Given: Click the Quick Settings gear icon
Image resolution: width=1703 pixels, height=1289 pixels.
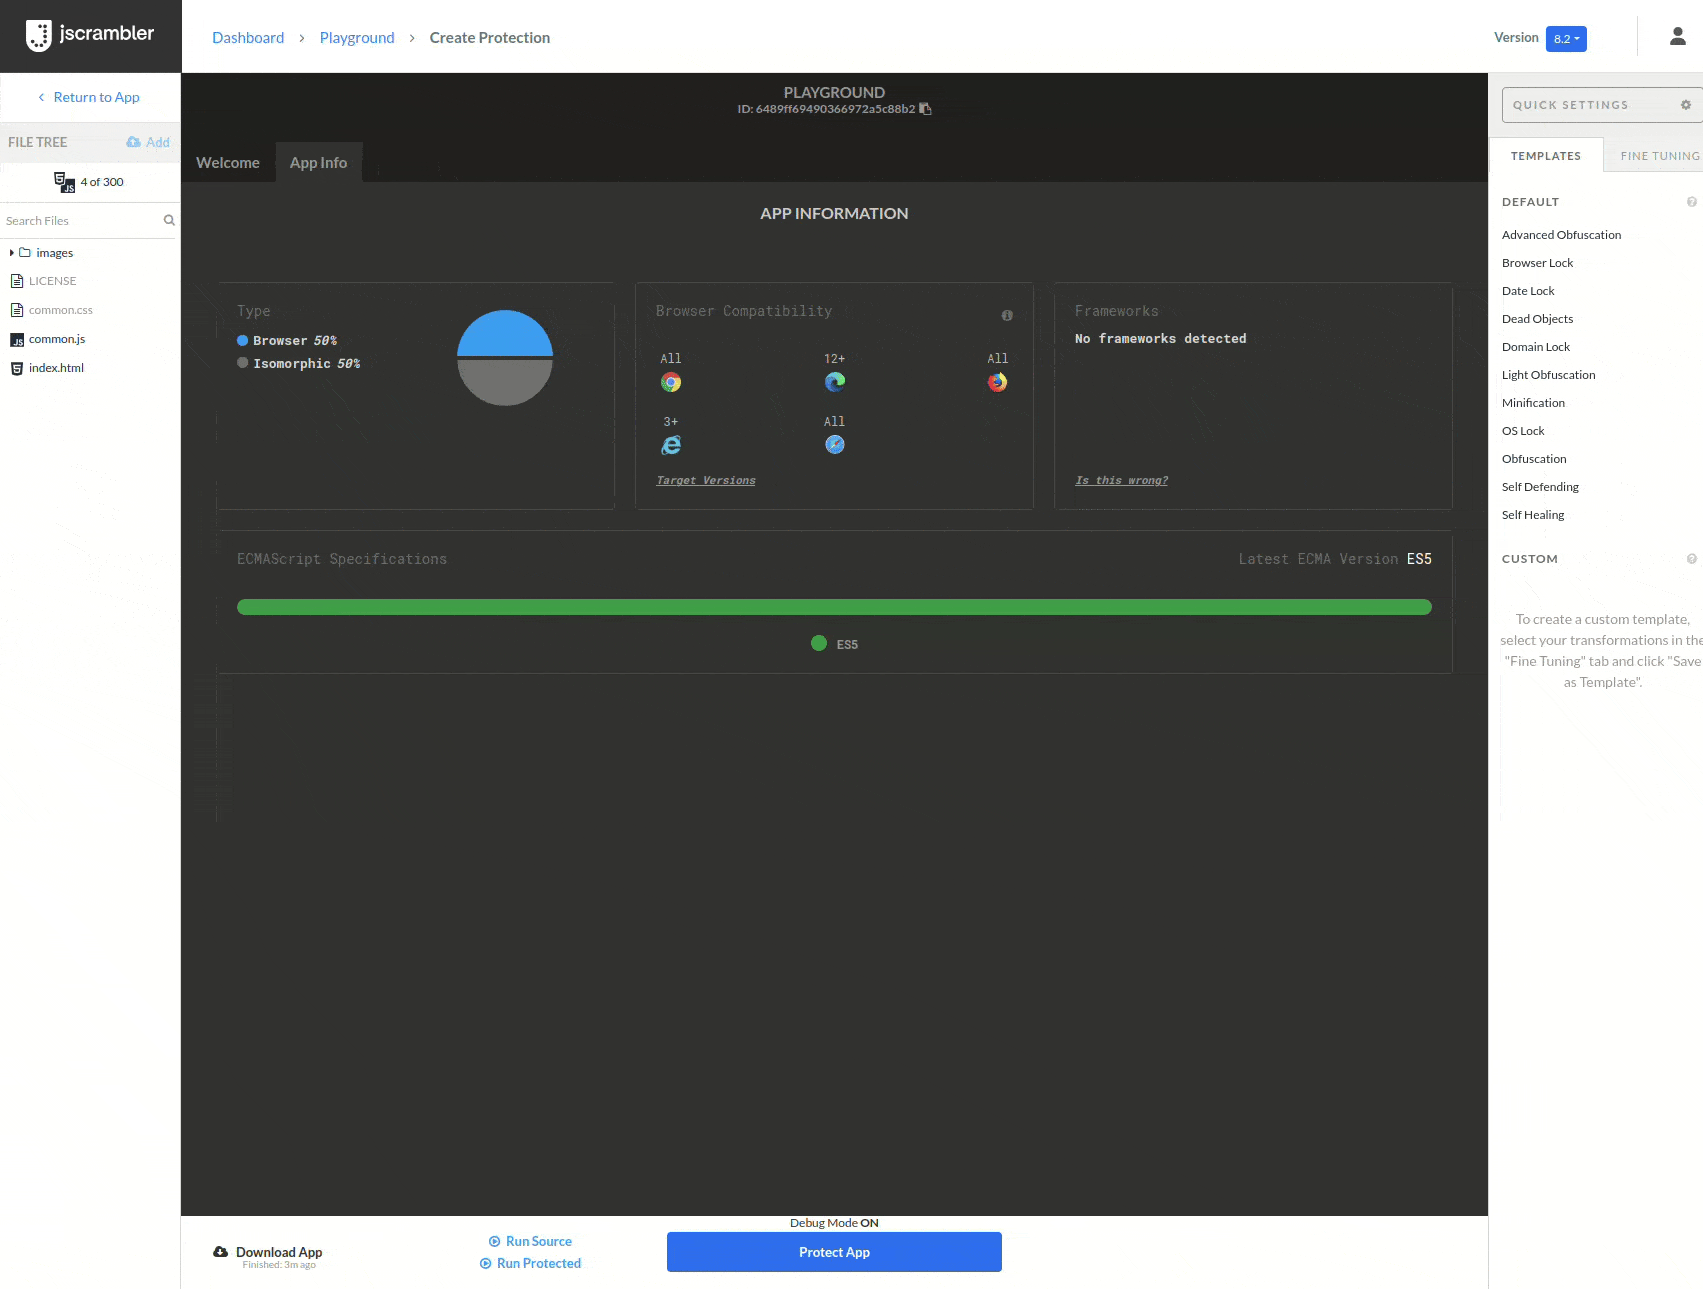Looking at the screenshot, I should tap(1686, 105).
